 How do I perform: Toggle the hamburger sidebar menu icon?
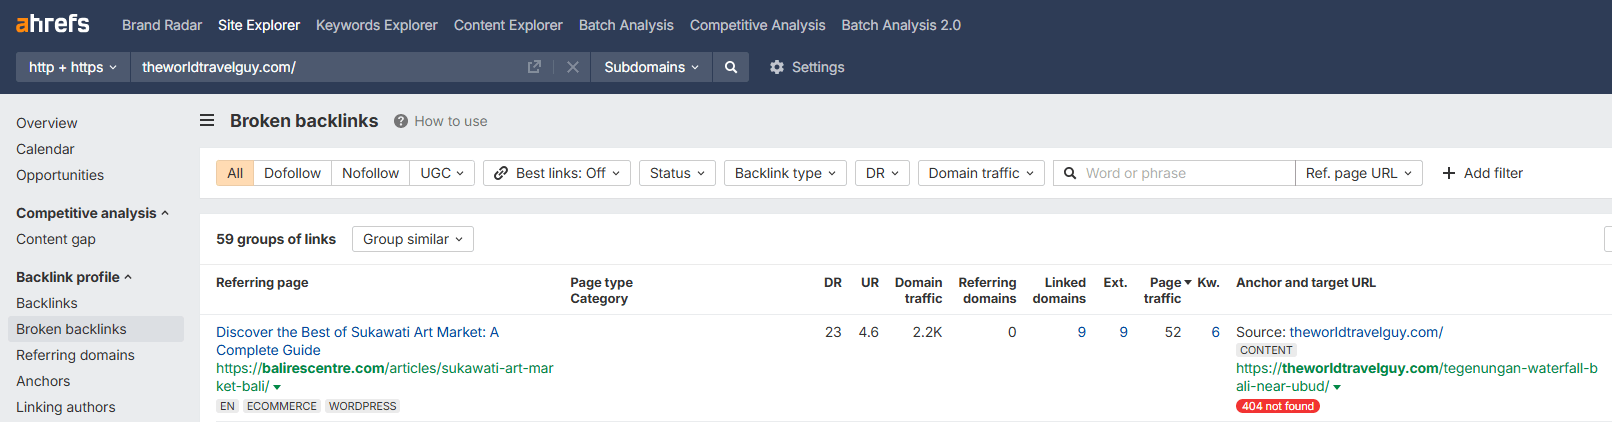[x=207, y=121]
